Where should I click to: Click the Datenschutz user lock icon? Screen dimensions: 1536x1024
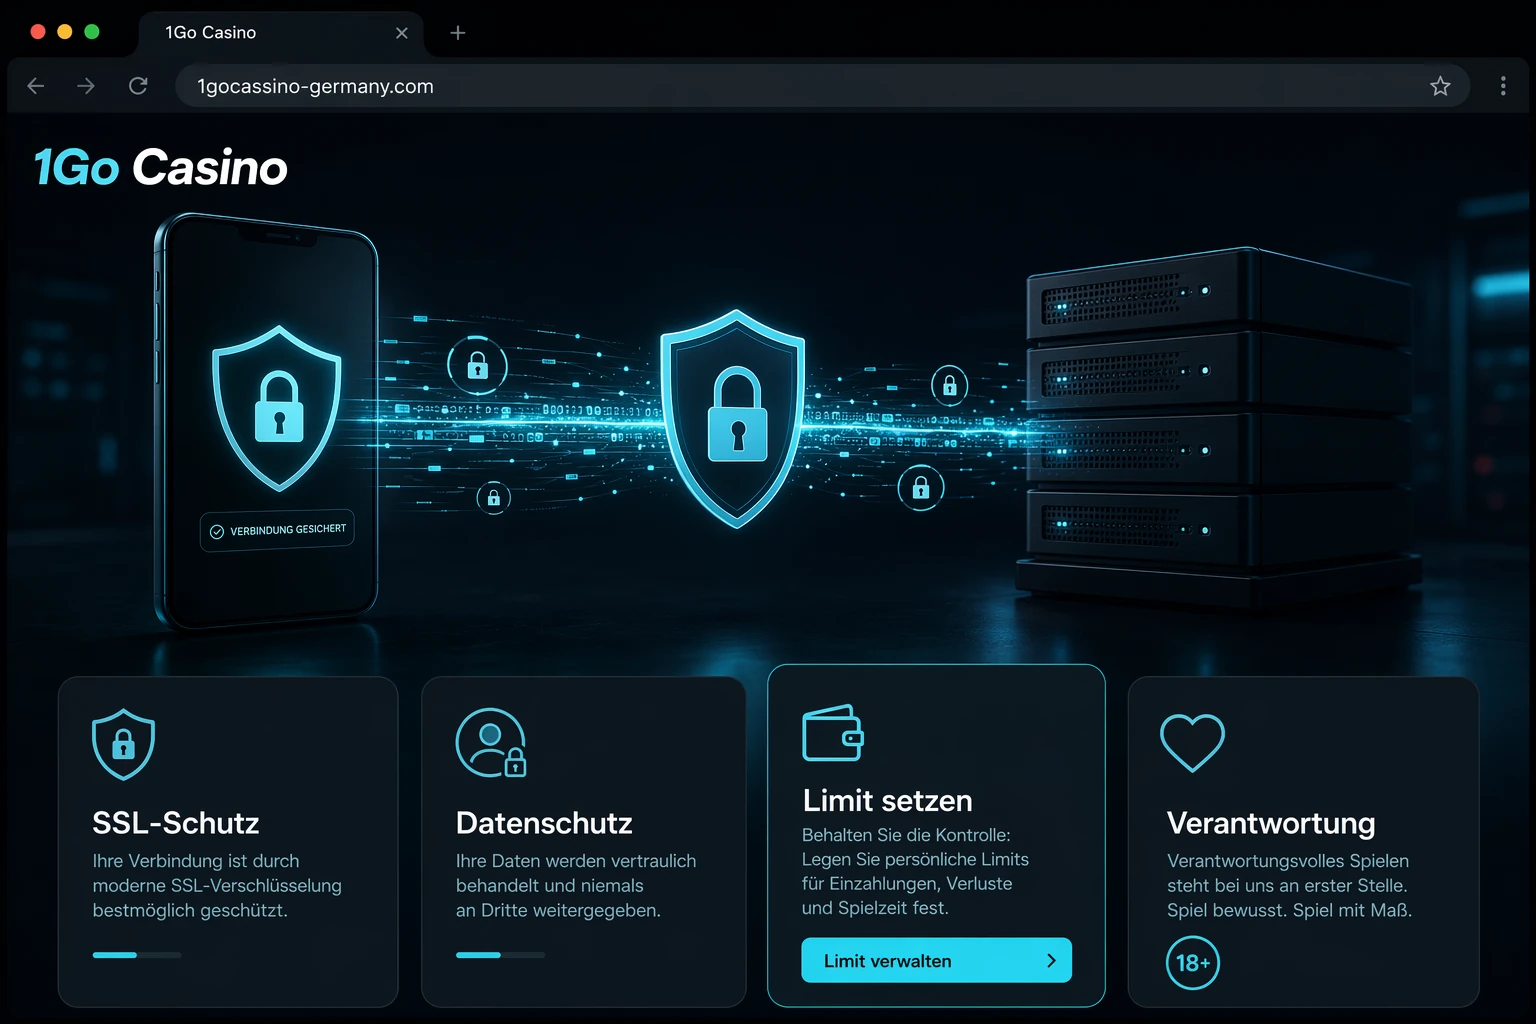pos(491,743)
